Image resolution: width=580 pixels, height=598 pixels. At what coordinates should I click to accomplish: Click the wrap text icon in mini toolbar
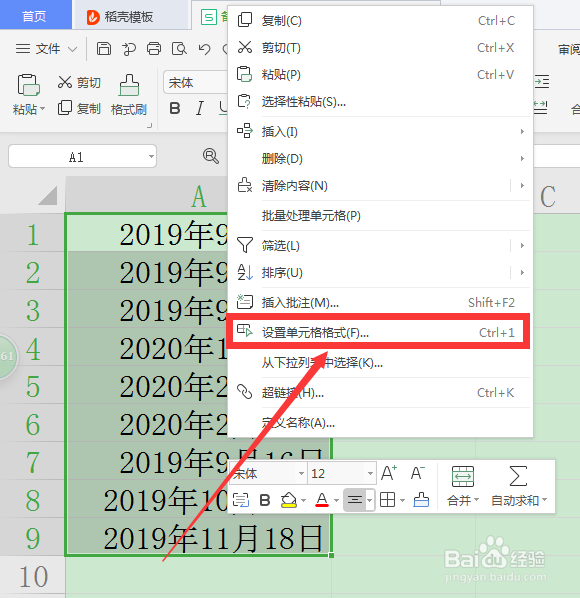[241, 500]
